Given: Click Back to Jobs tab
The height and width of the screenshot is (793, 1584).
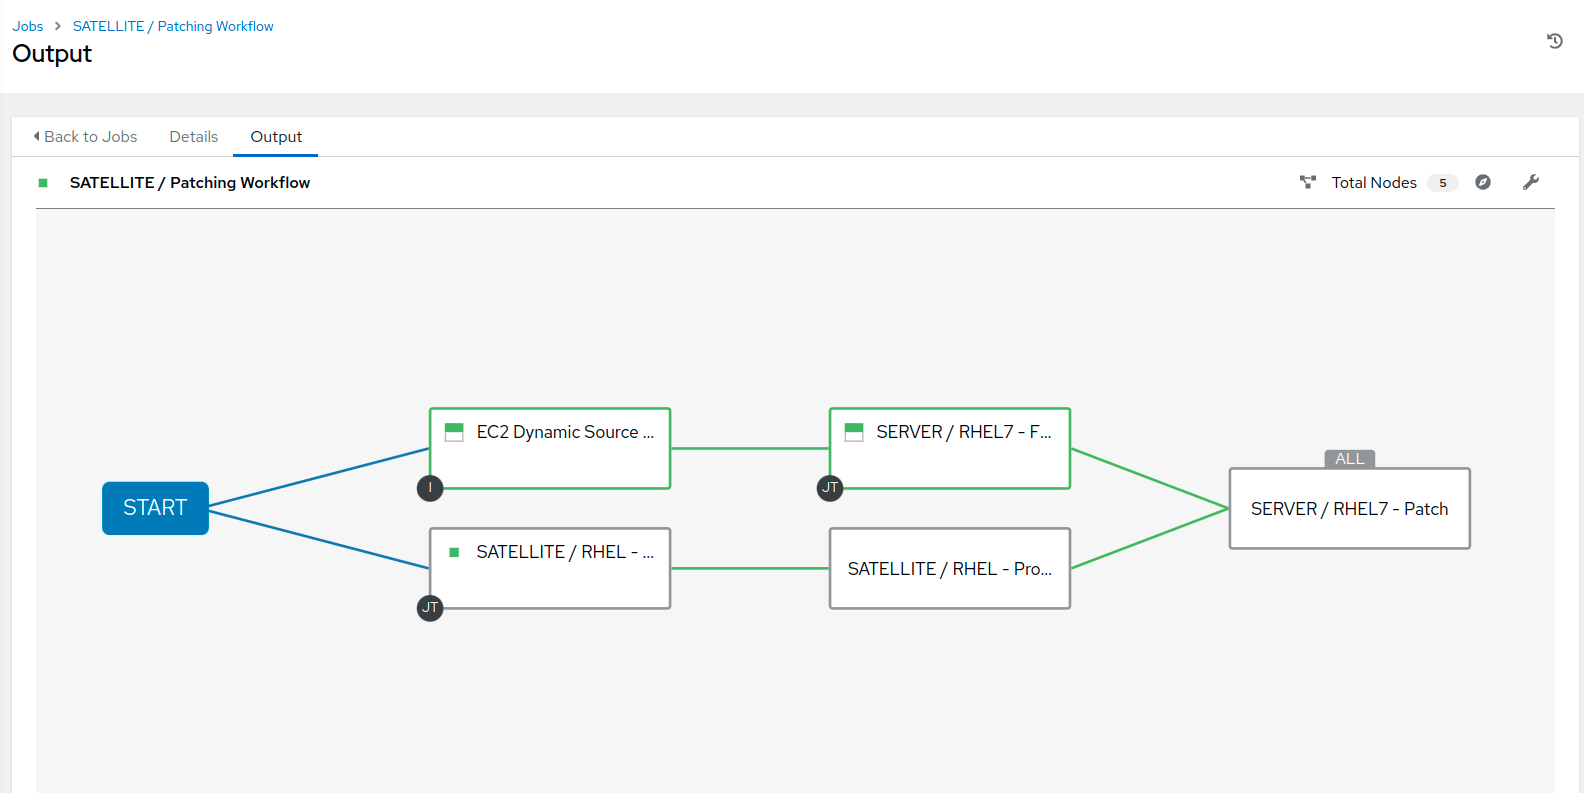Looking at the screenshot, I should 85,137.
